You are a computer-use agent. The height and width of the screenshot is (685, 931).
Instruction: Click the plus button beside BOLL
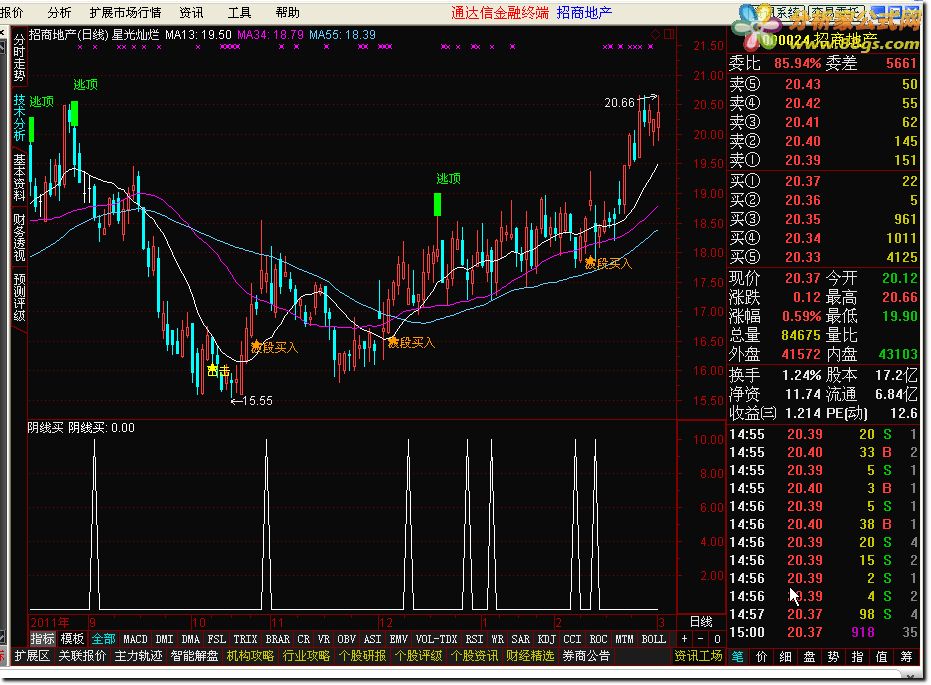[685, 639]
